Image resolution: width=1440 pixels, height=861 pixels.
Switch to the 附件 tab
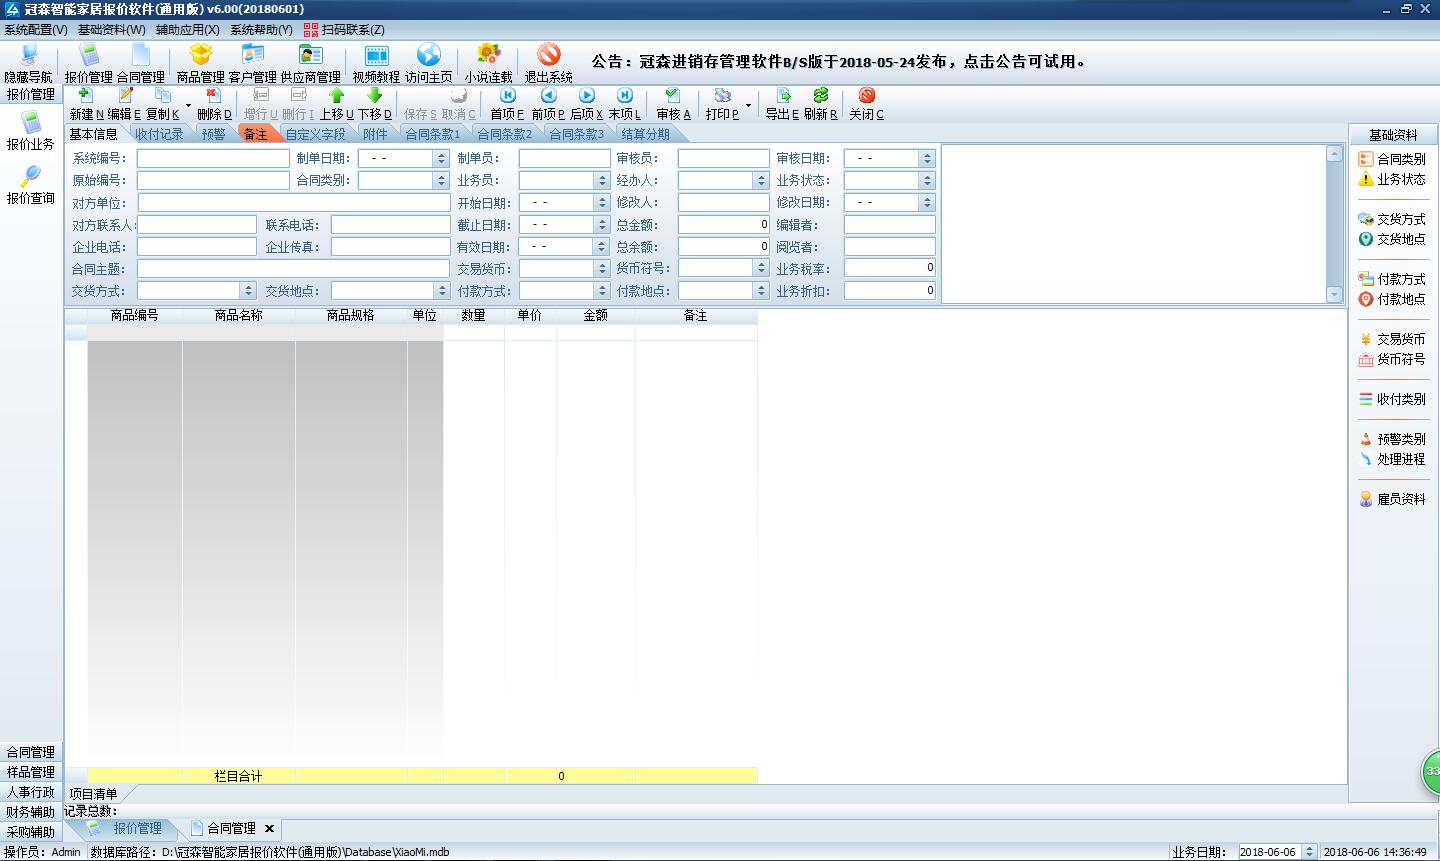pyautogui.click(x=375, y=134)
